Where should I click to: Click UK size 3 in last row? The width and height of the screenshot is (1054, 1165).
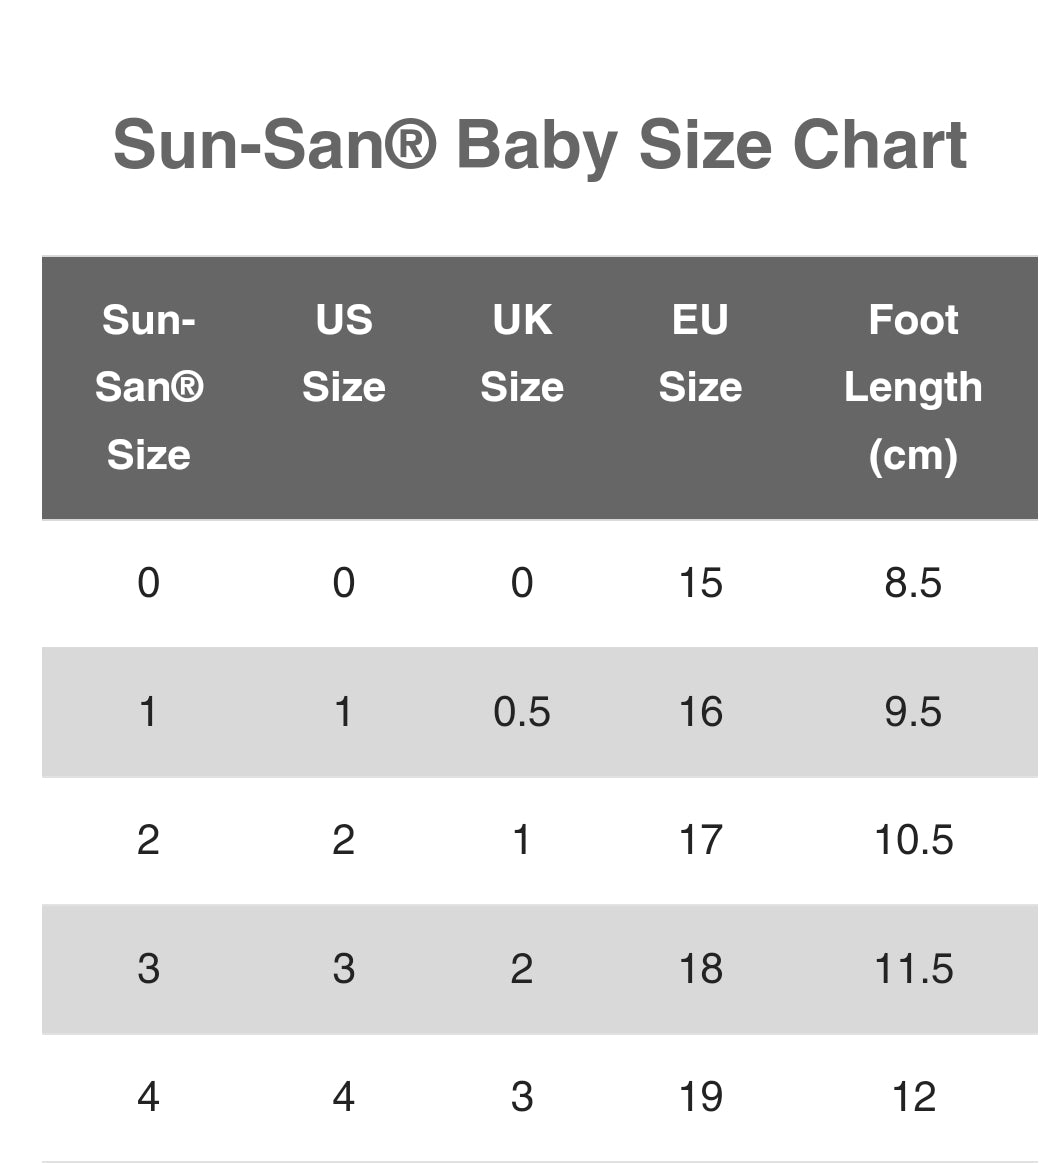click(521, 1097)
